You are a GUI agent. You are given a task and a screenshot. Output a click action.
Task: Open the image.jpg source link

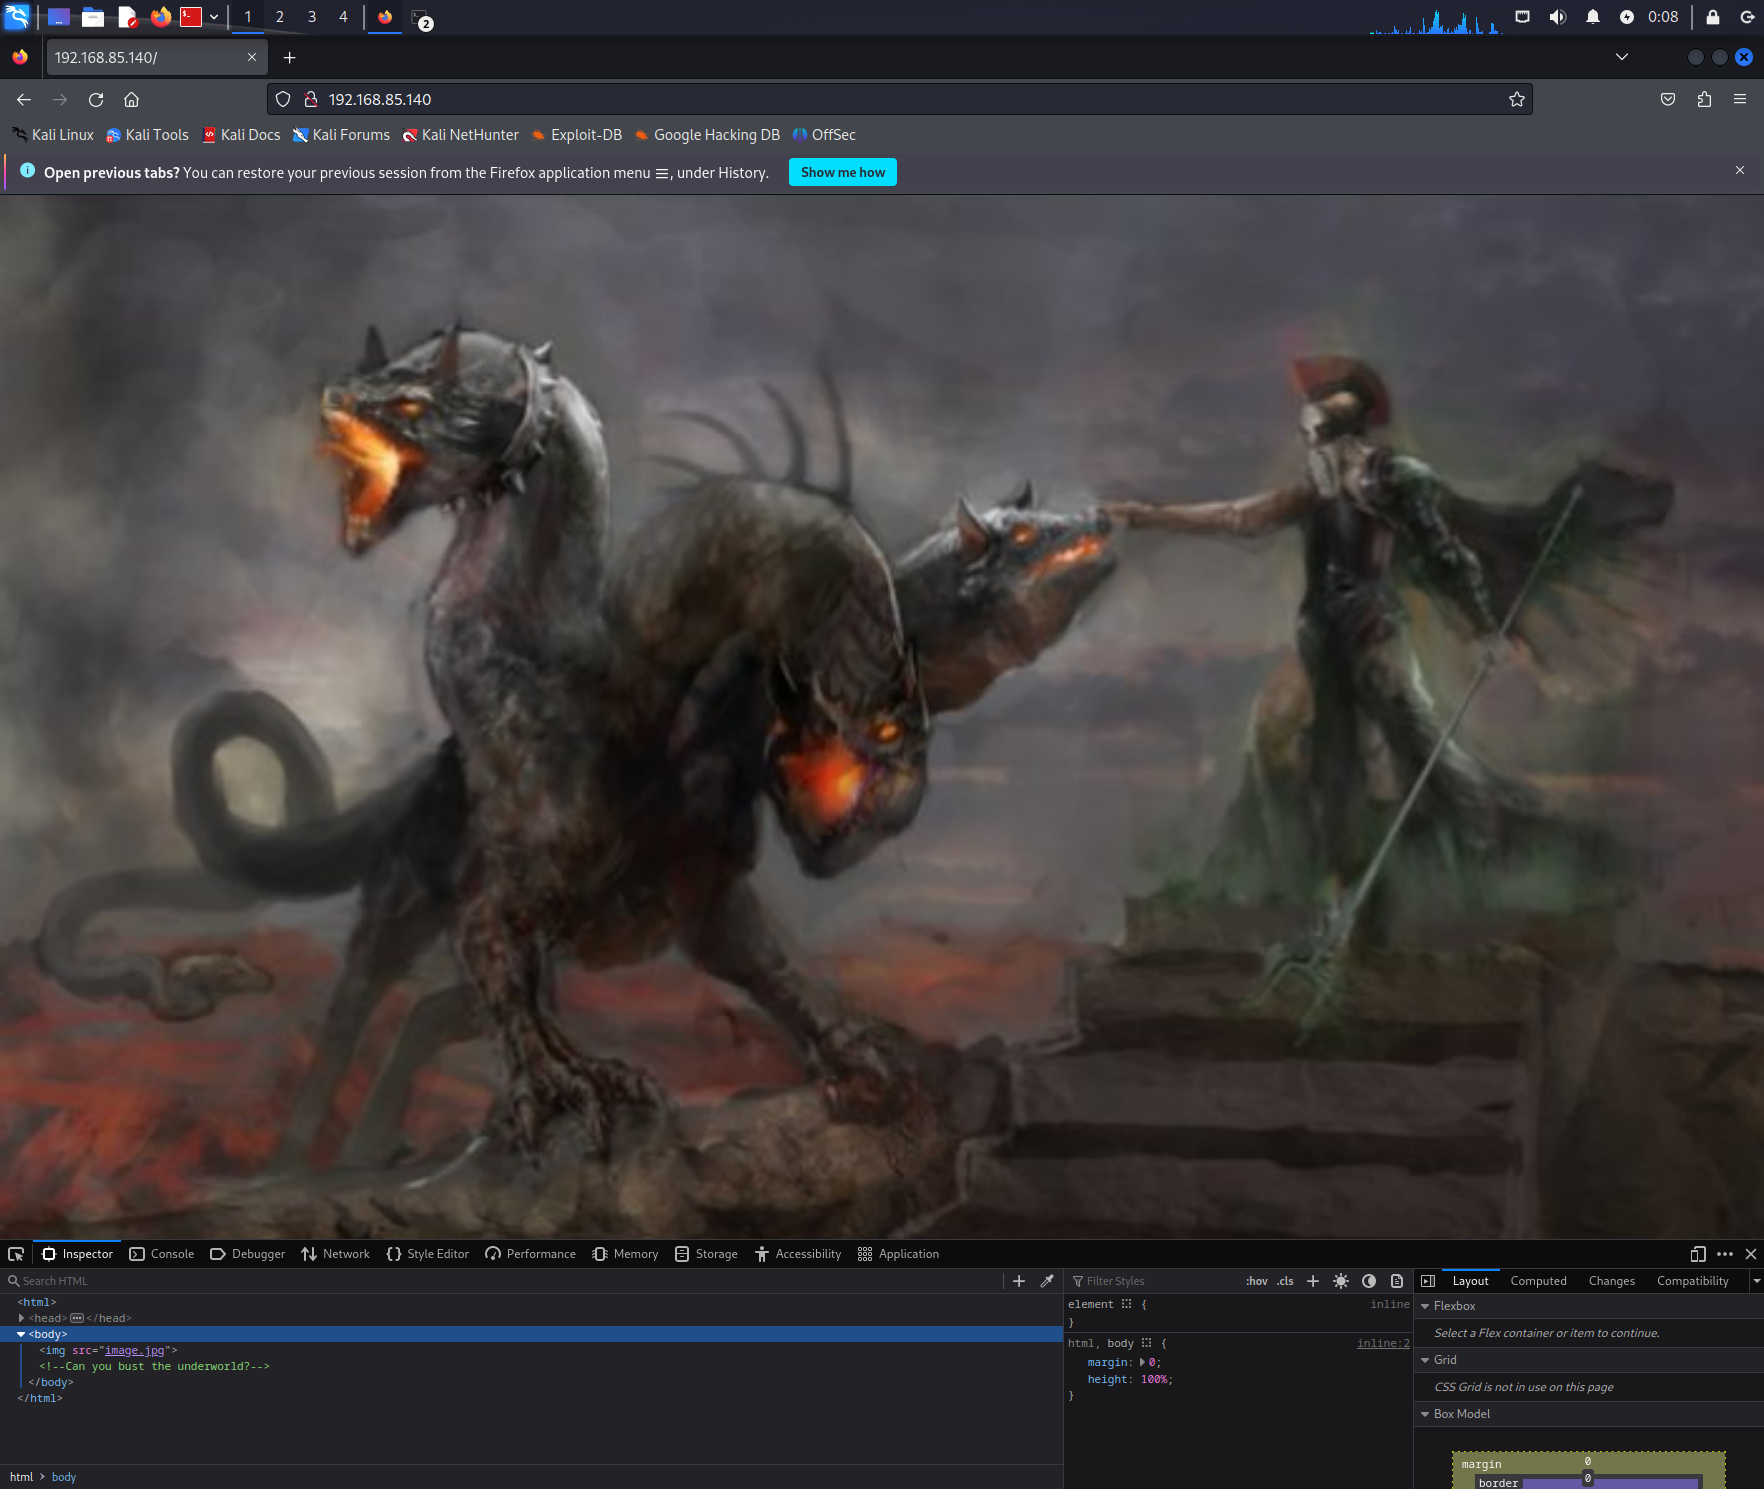point(134,1350)
